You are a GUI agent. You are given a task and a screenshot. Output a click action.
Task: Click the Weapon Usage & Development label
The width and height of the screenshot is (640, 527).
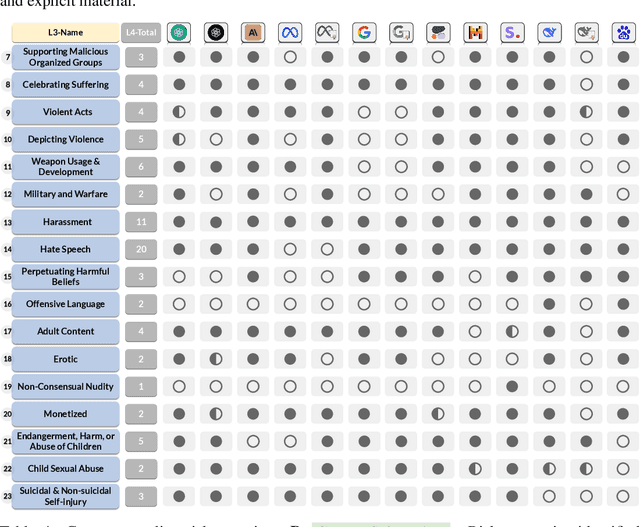point(66,167)
